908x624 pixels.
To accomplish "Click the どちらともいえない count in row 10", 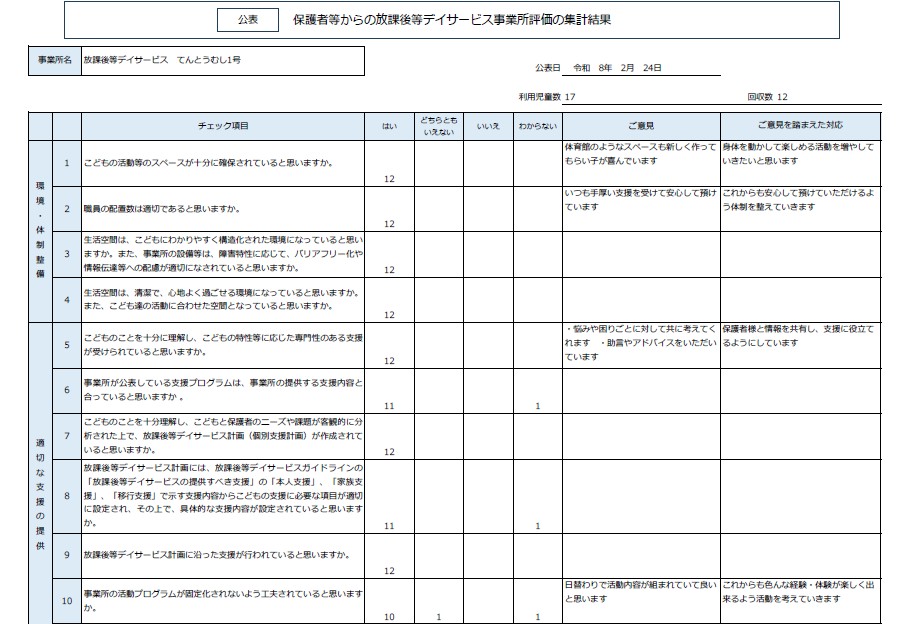I will 438,617.
